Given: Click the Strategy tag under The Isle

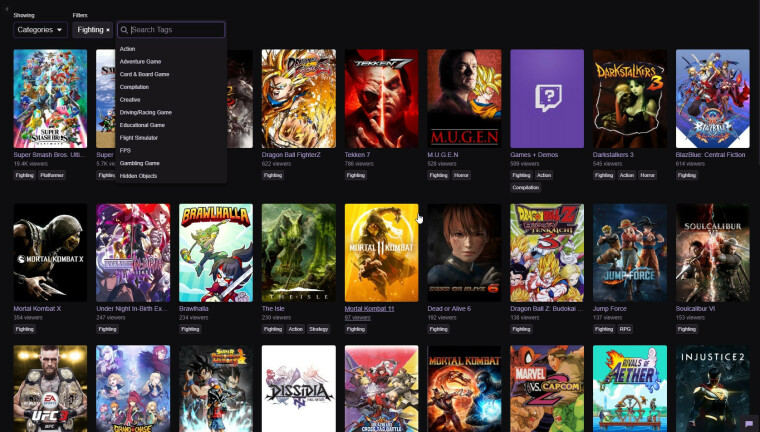Looking at the screenshot, I should pos(318,329).
